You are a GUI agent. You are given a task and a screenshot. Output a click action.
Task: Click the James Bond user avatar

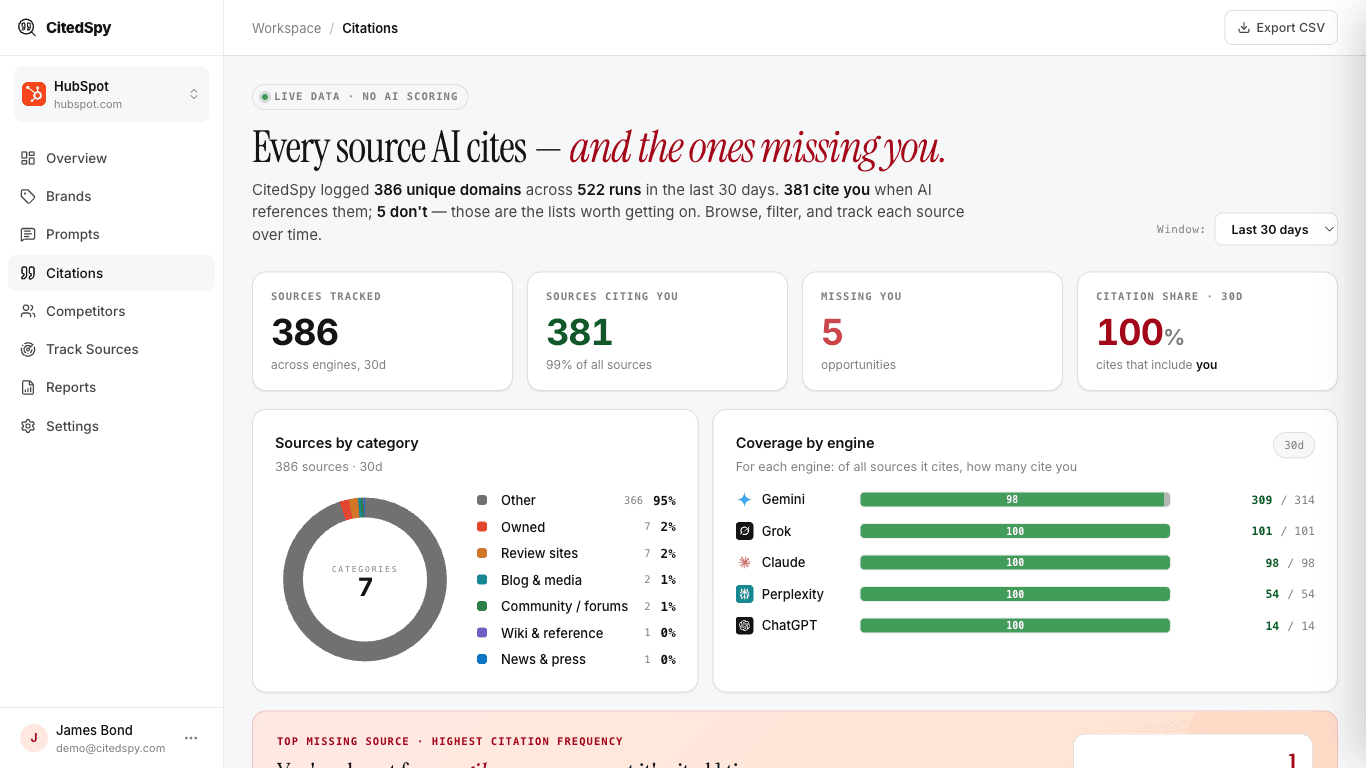pos(34,738)
